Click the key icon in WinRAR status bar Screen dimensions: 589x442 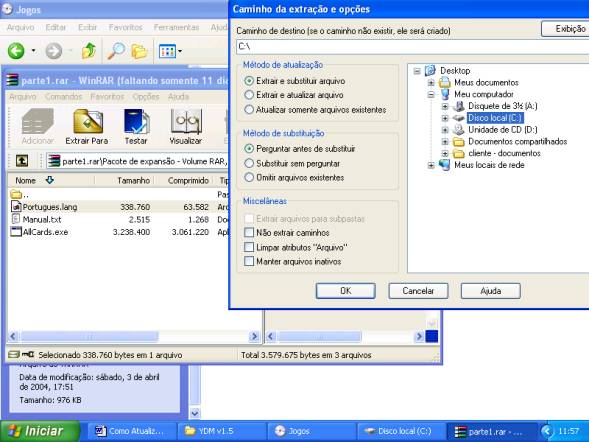click(x=28, y=354)
